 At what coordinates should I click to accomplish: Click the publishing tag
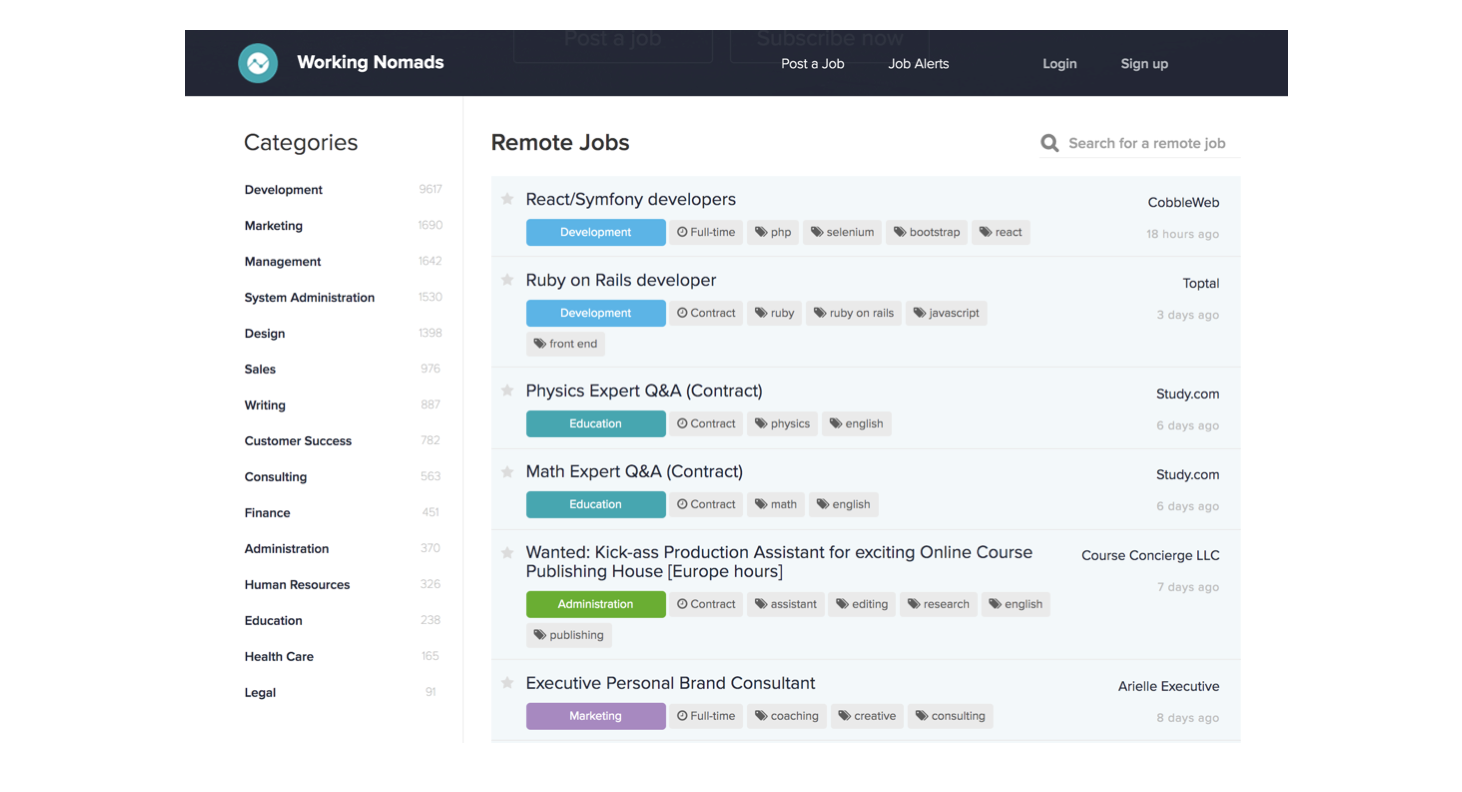(x=569, y=635)
